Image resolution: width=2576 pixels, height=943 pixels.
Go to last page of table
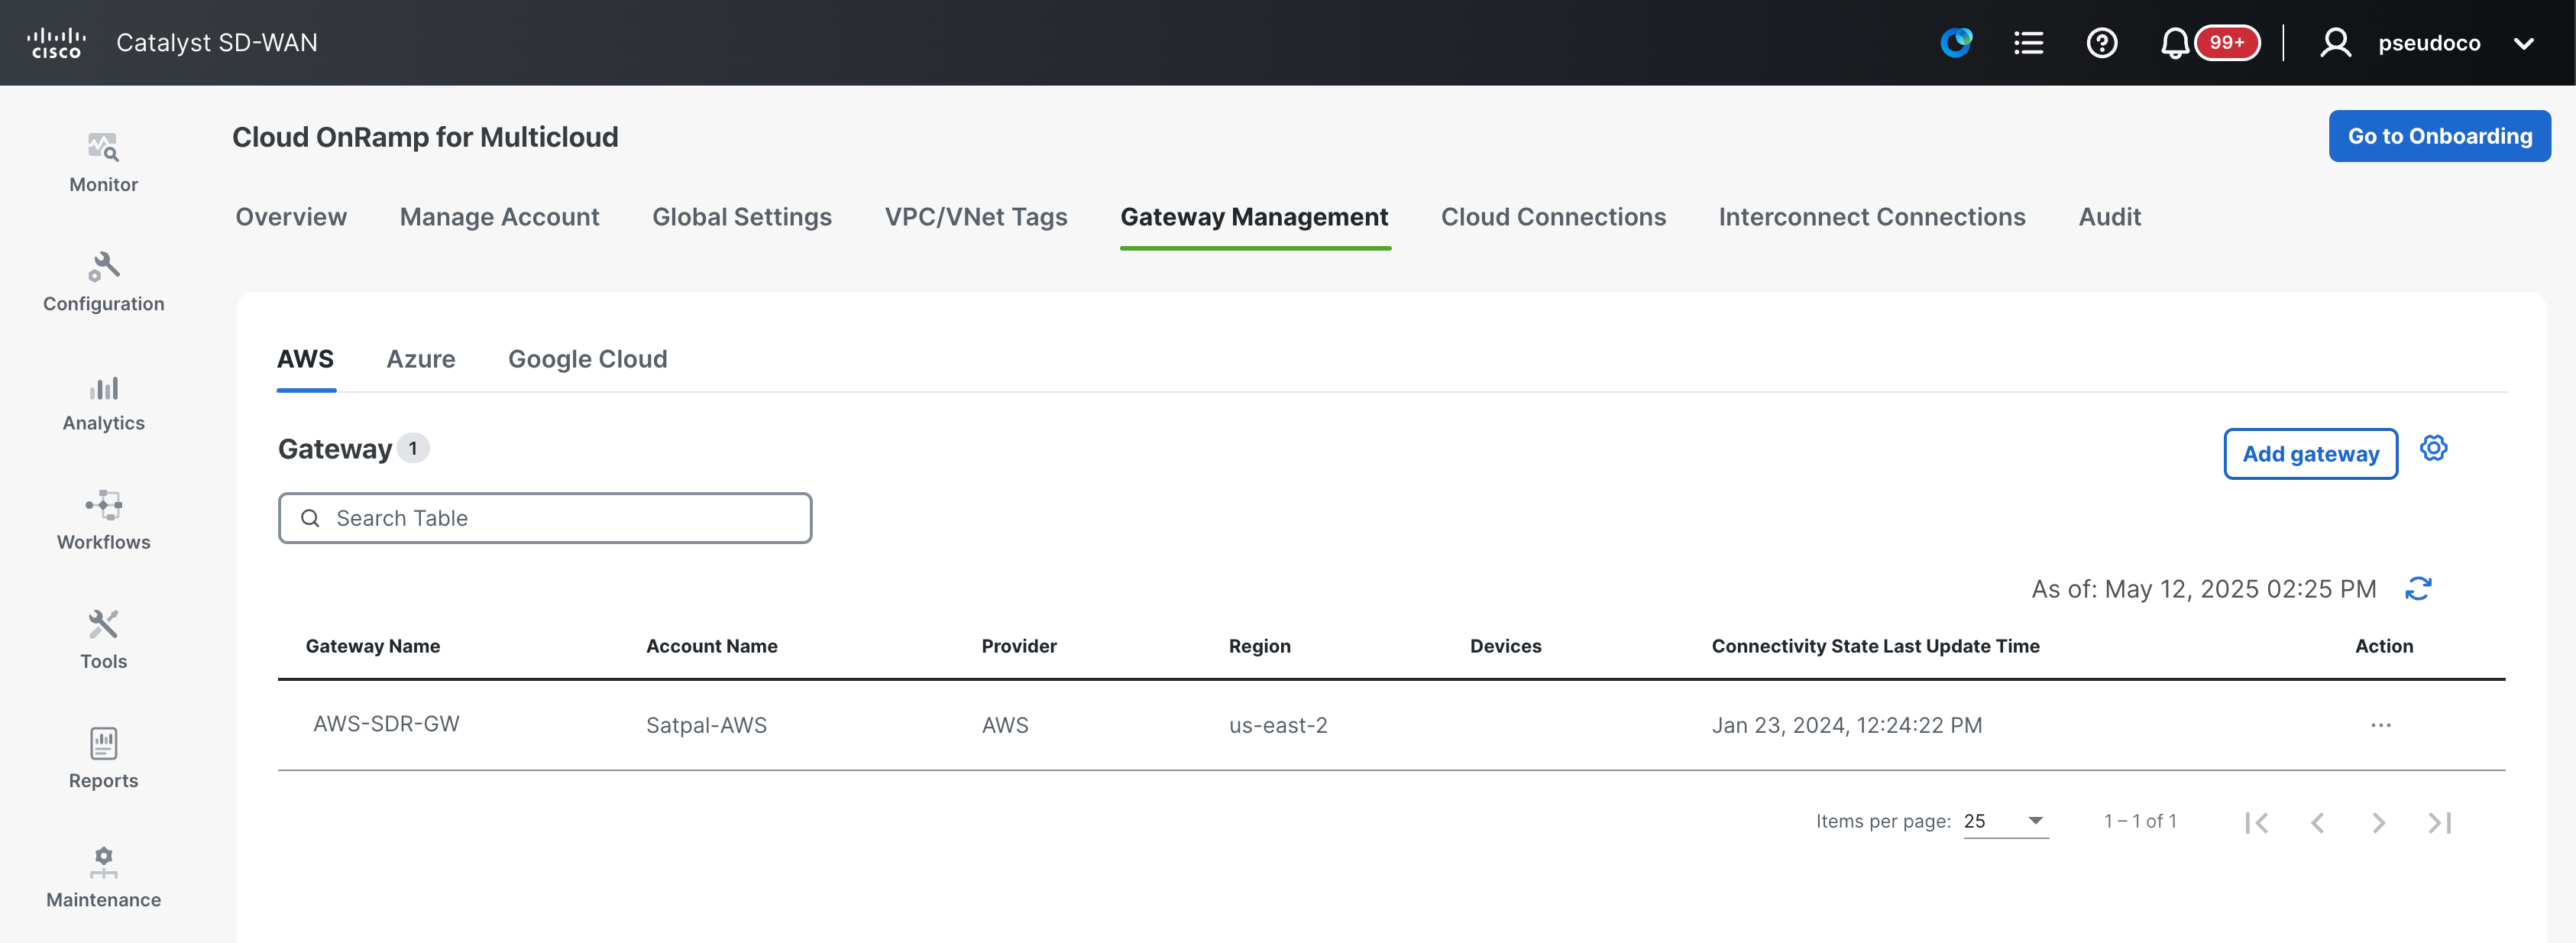[x=2439, y=822]
